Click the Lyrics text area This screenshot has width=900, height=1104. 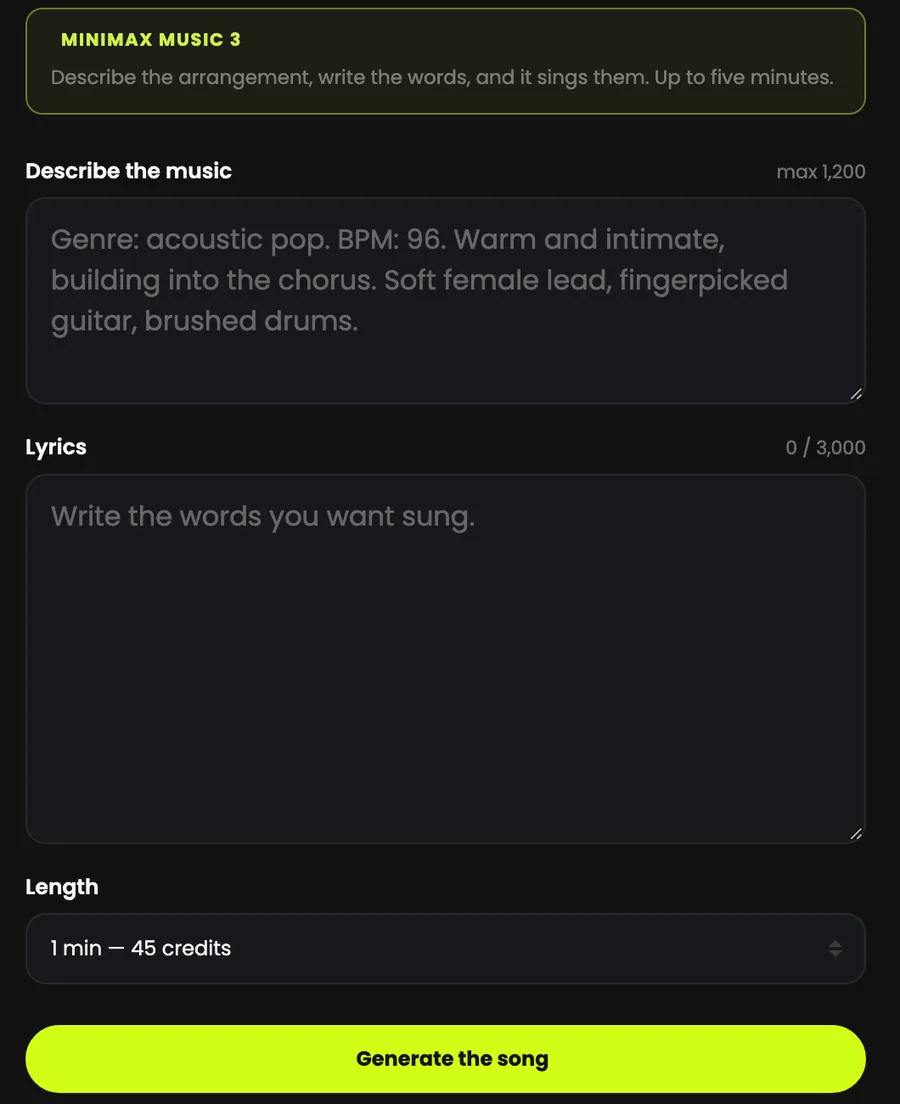click(445, 659)
